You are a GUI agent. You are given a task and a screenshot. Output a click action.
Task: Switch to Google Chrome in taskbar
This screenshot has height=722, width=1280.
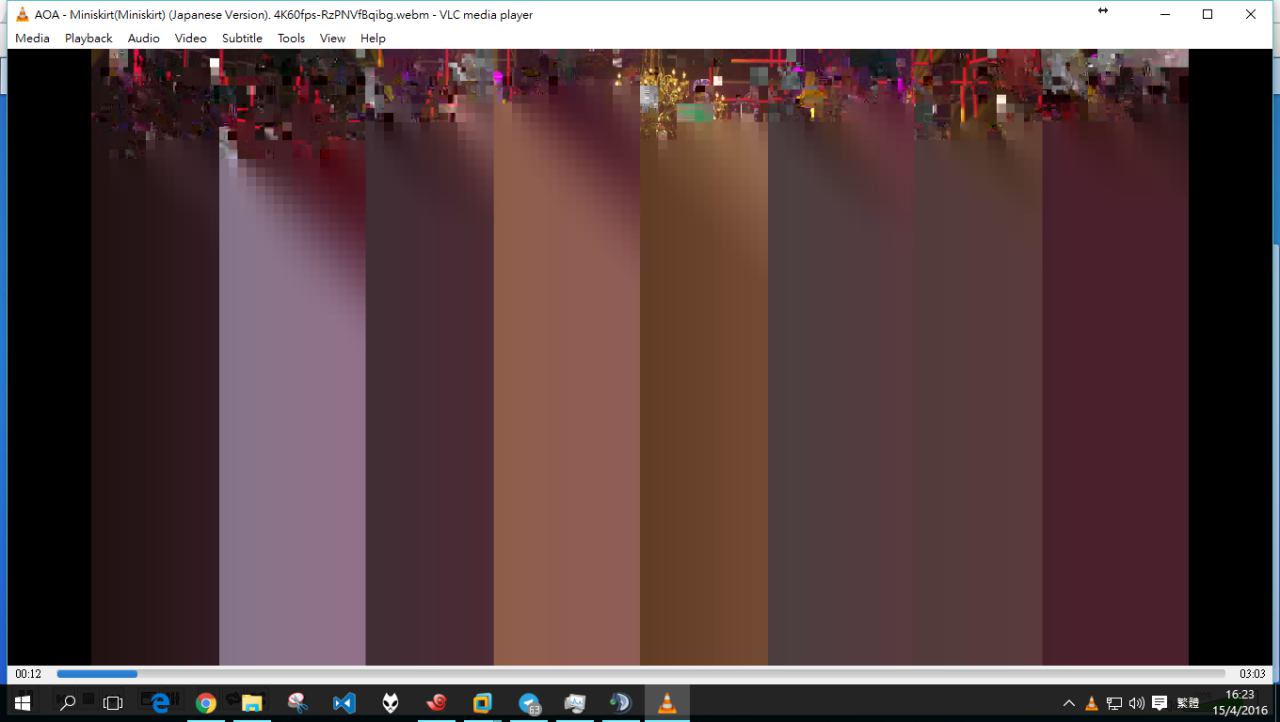pyautogui.click(x=206, y=703)
